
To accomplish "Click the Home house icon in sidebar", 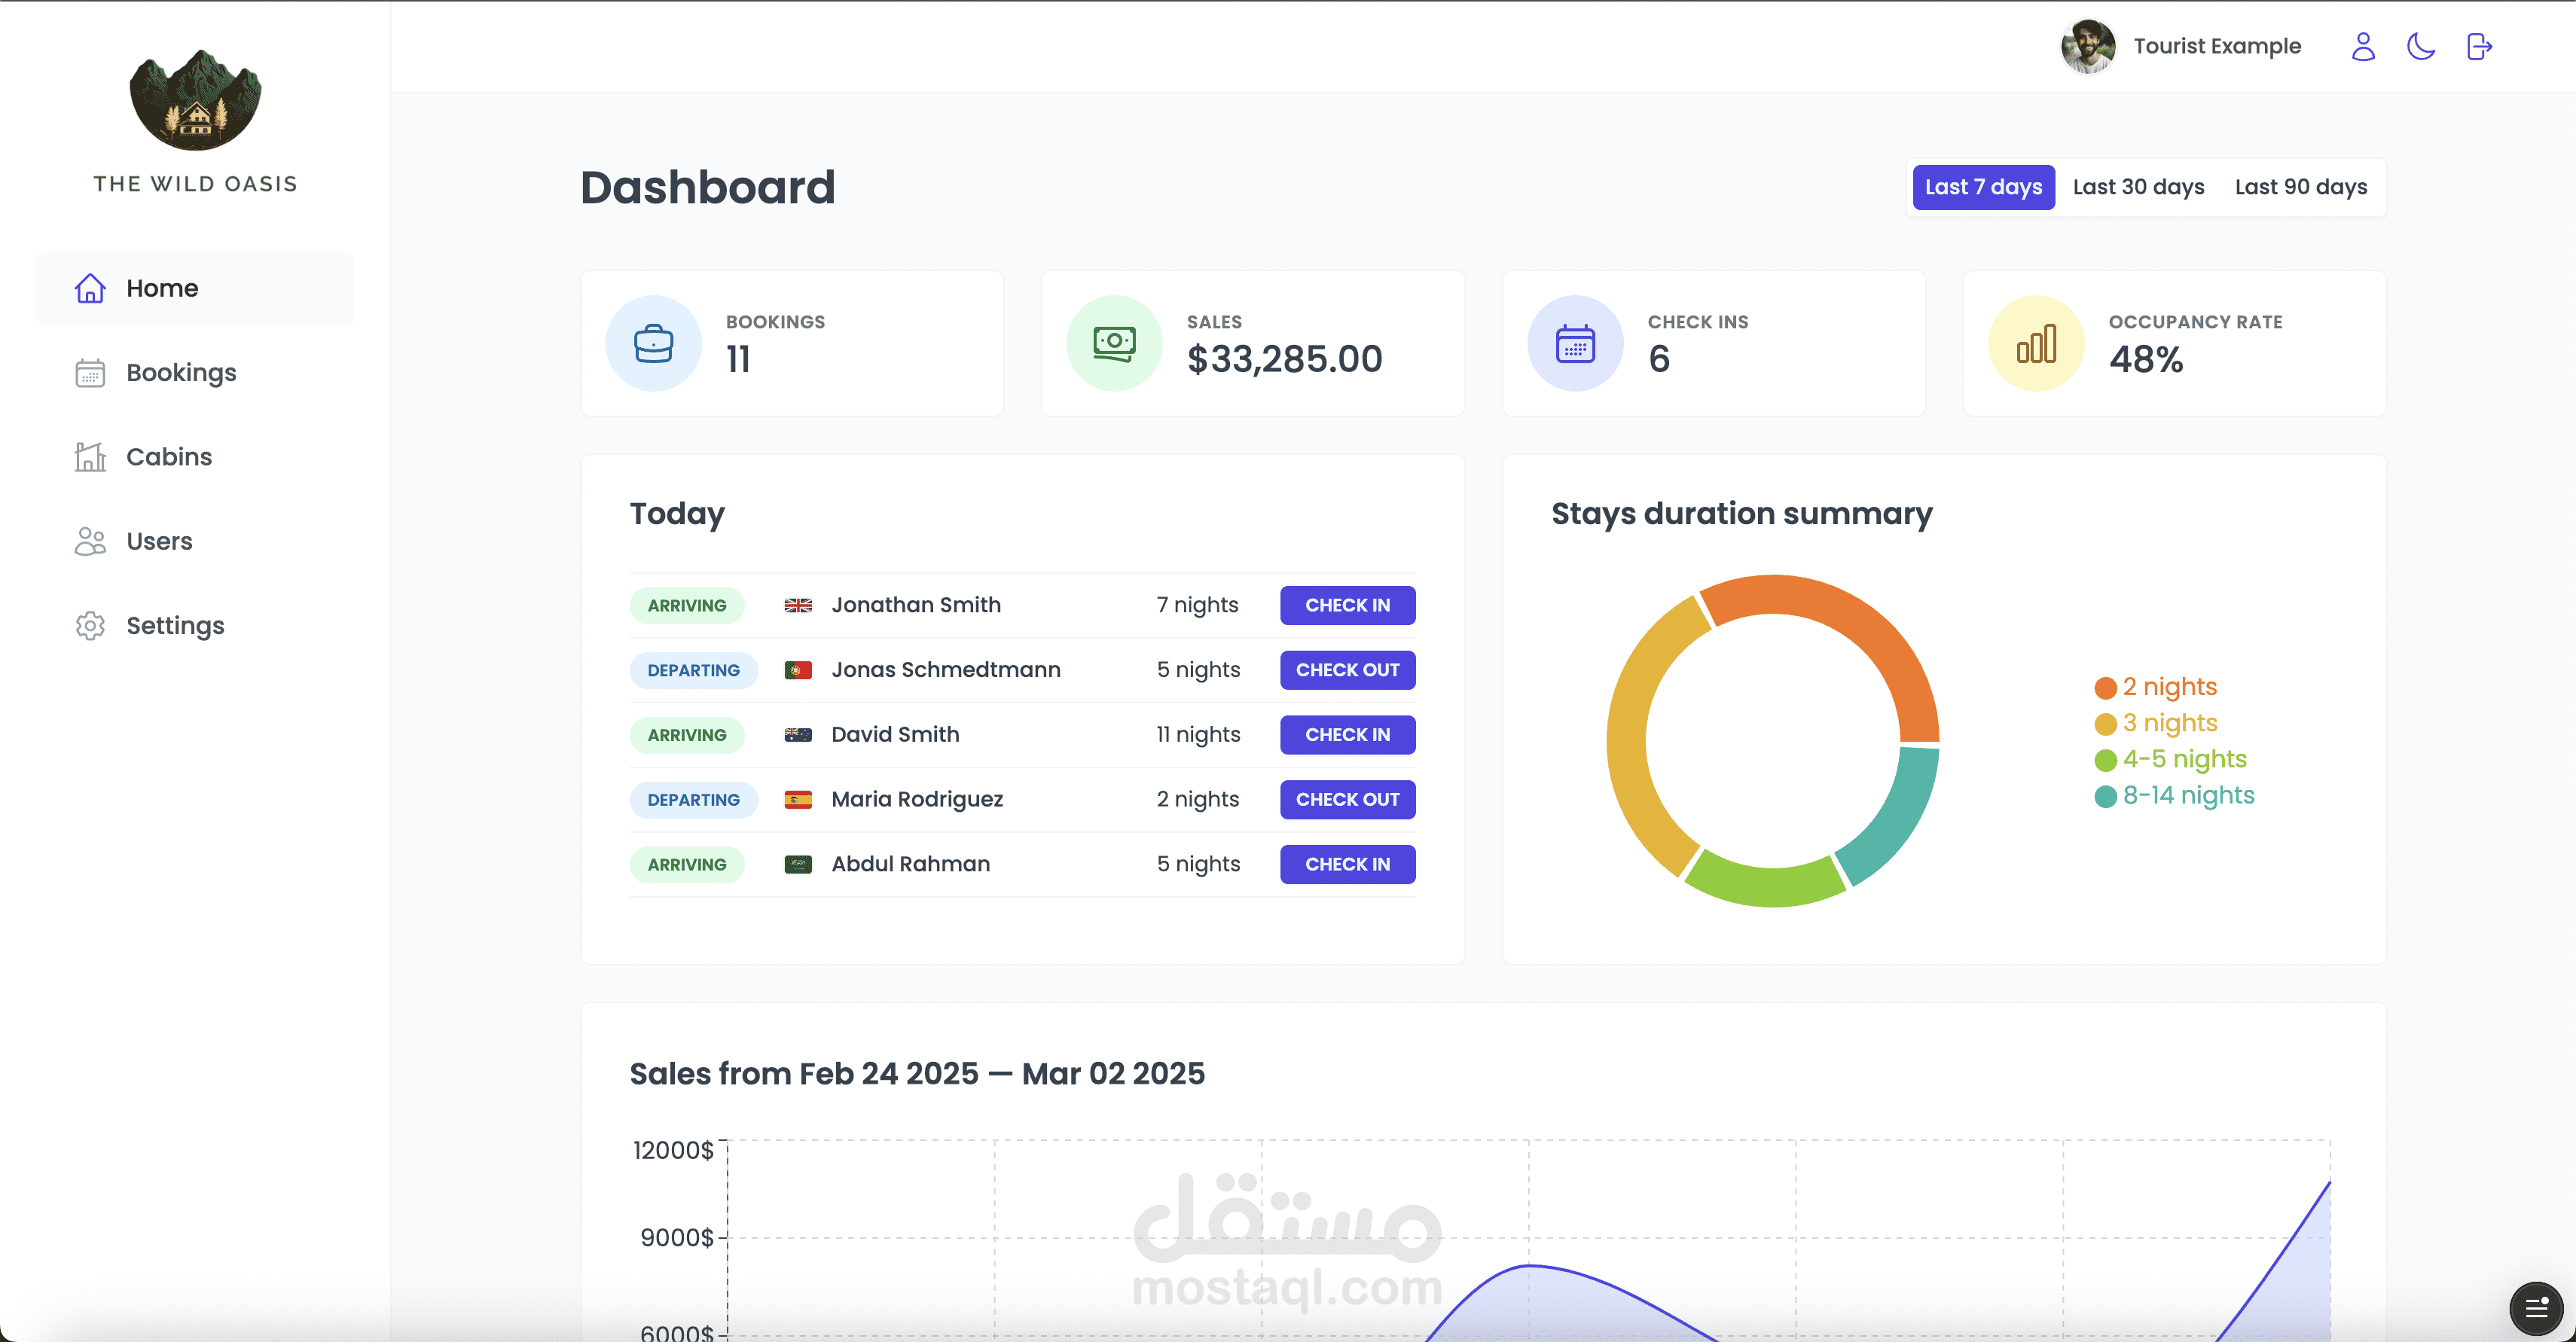I will click(x=90, y=288).
